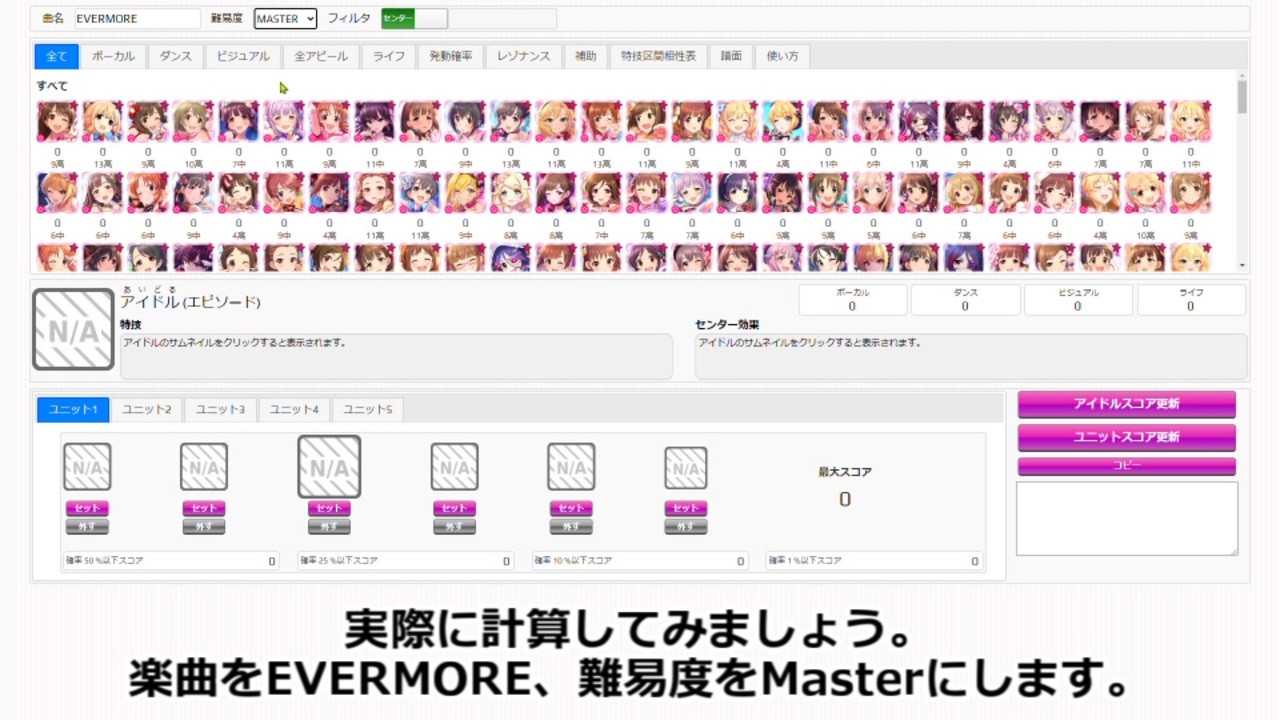Screen dimensions: 1280x720
Task: Click 外す under the center unit slot
Action: tap(329, 527)
